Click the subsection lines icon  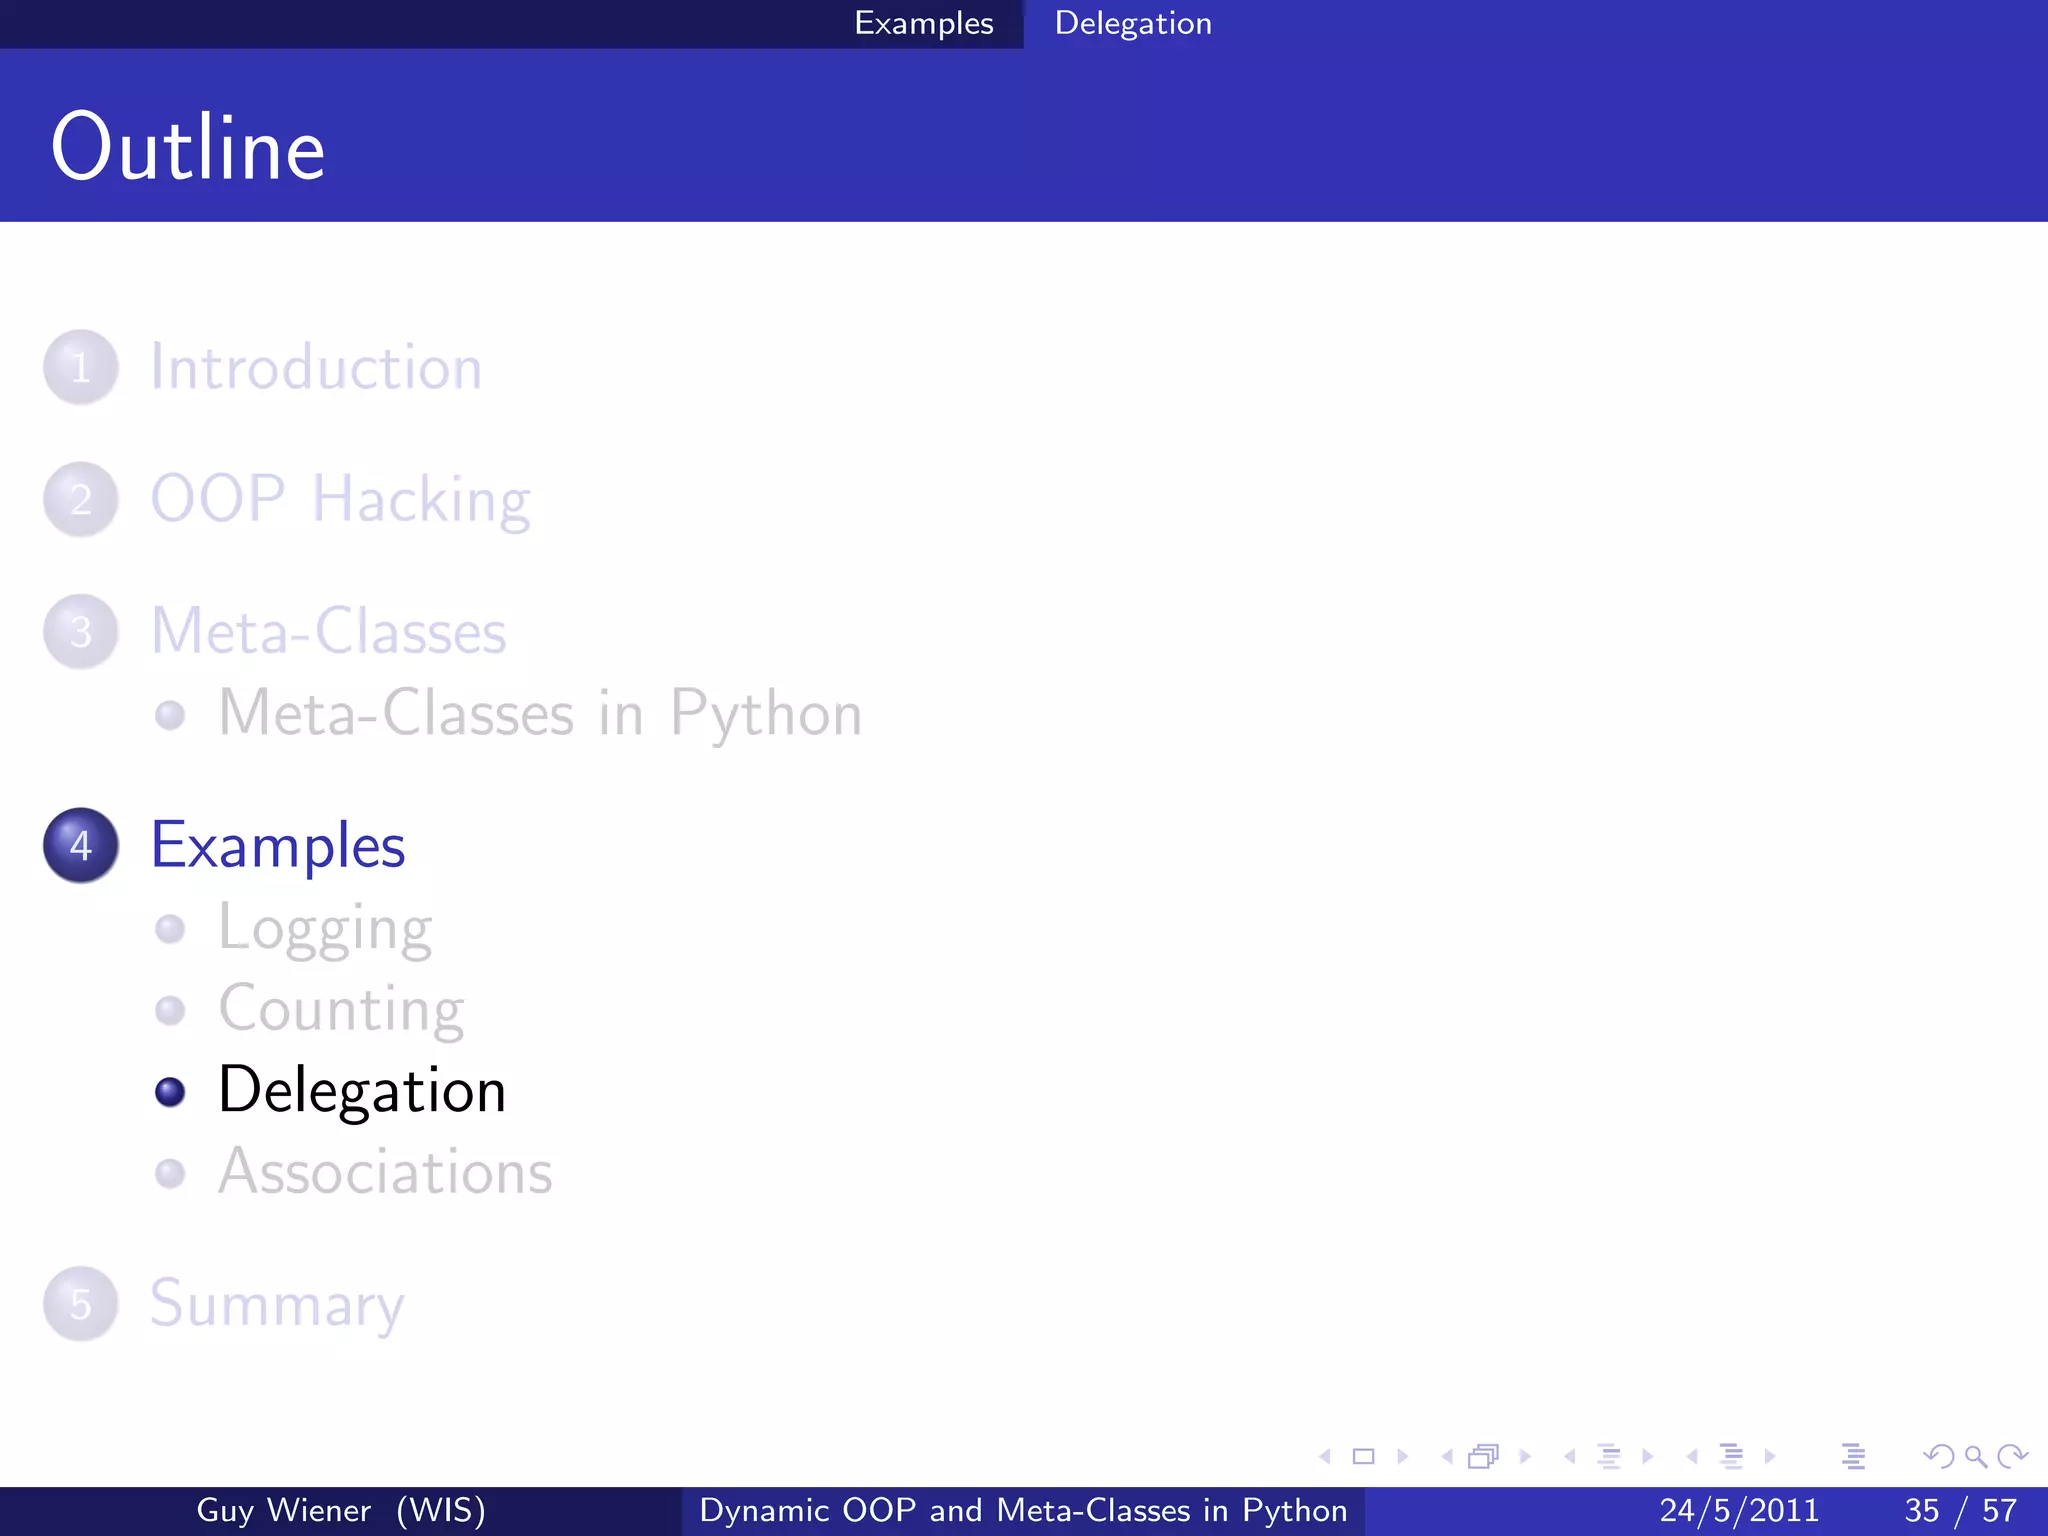pos(1609,1457)
